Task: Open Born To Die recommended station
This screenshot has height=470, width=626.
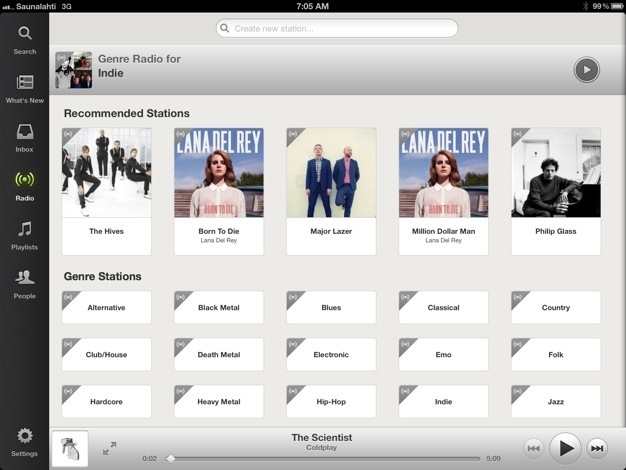Action: pos(219,191)
